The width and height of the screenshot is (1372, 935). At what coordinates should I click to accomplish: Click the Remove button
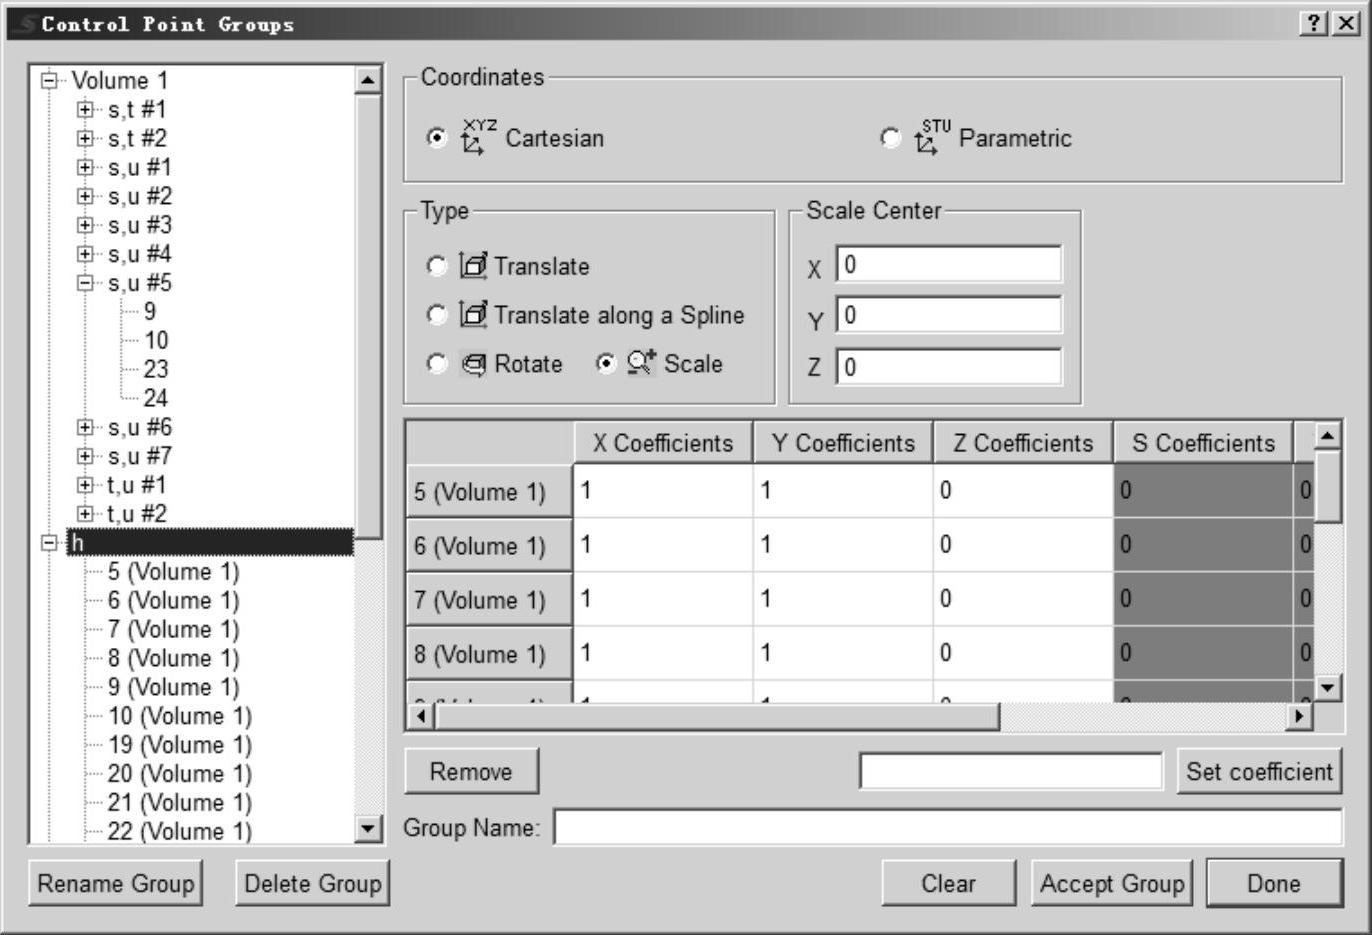pos(471,771)
